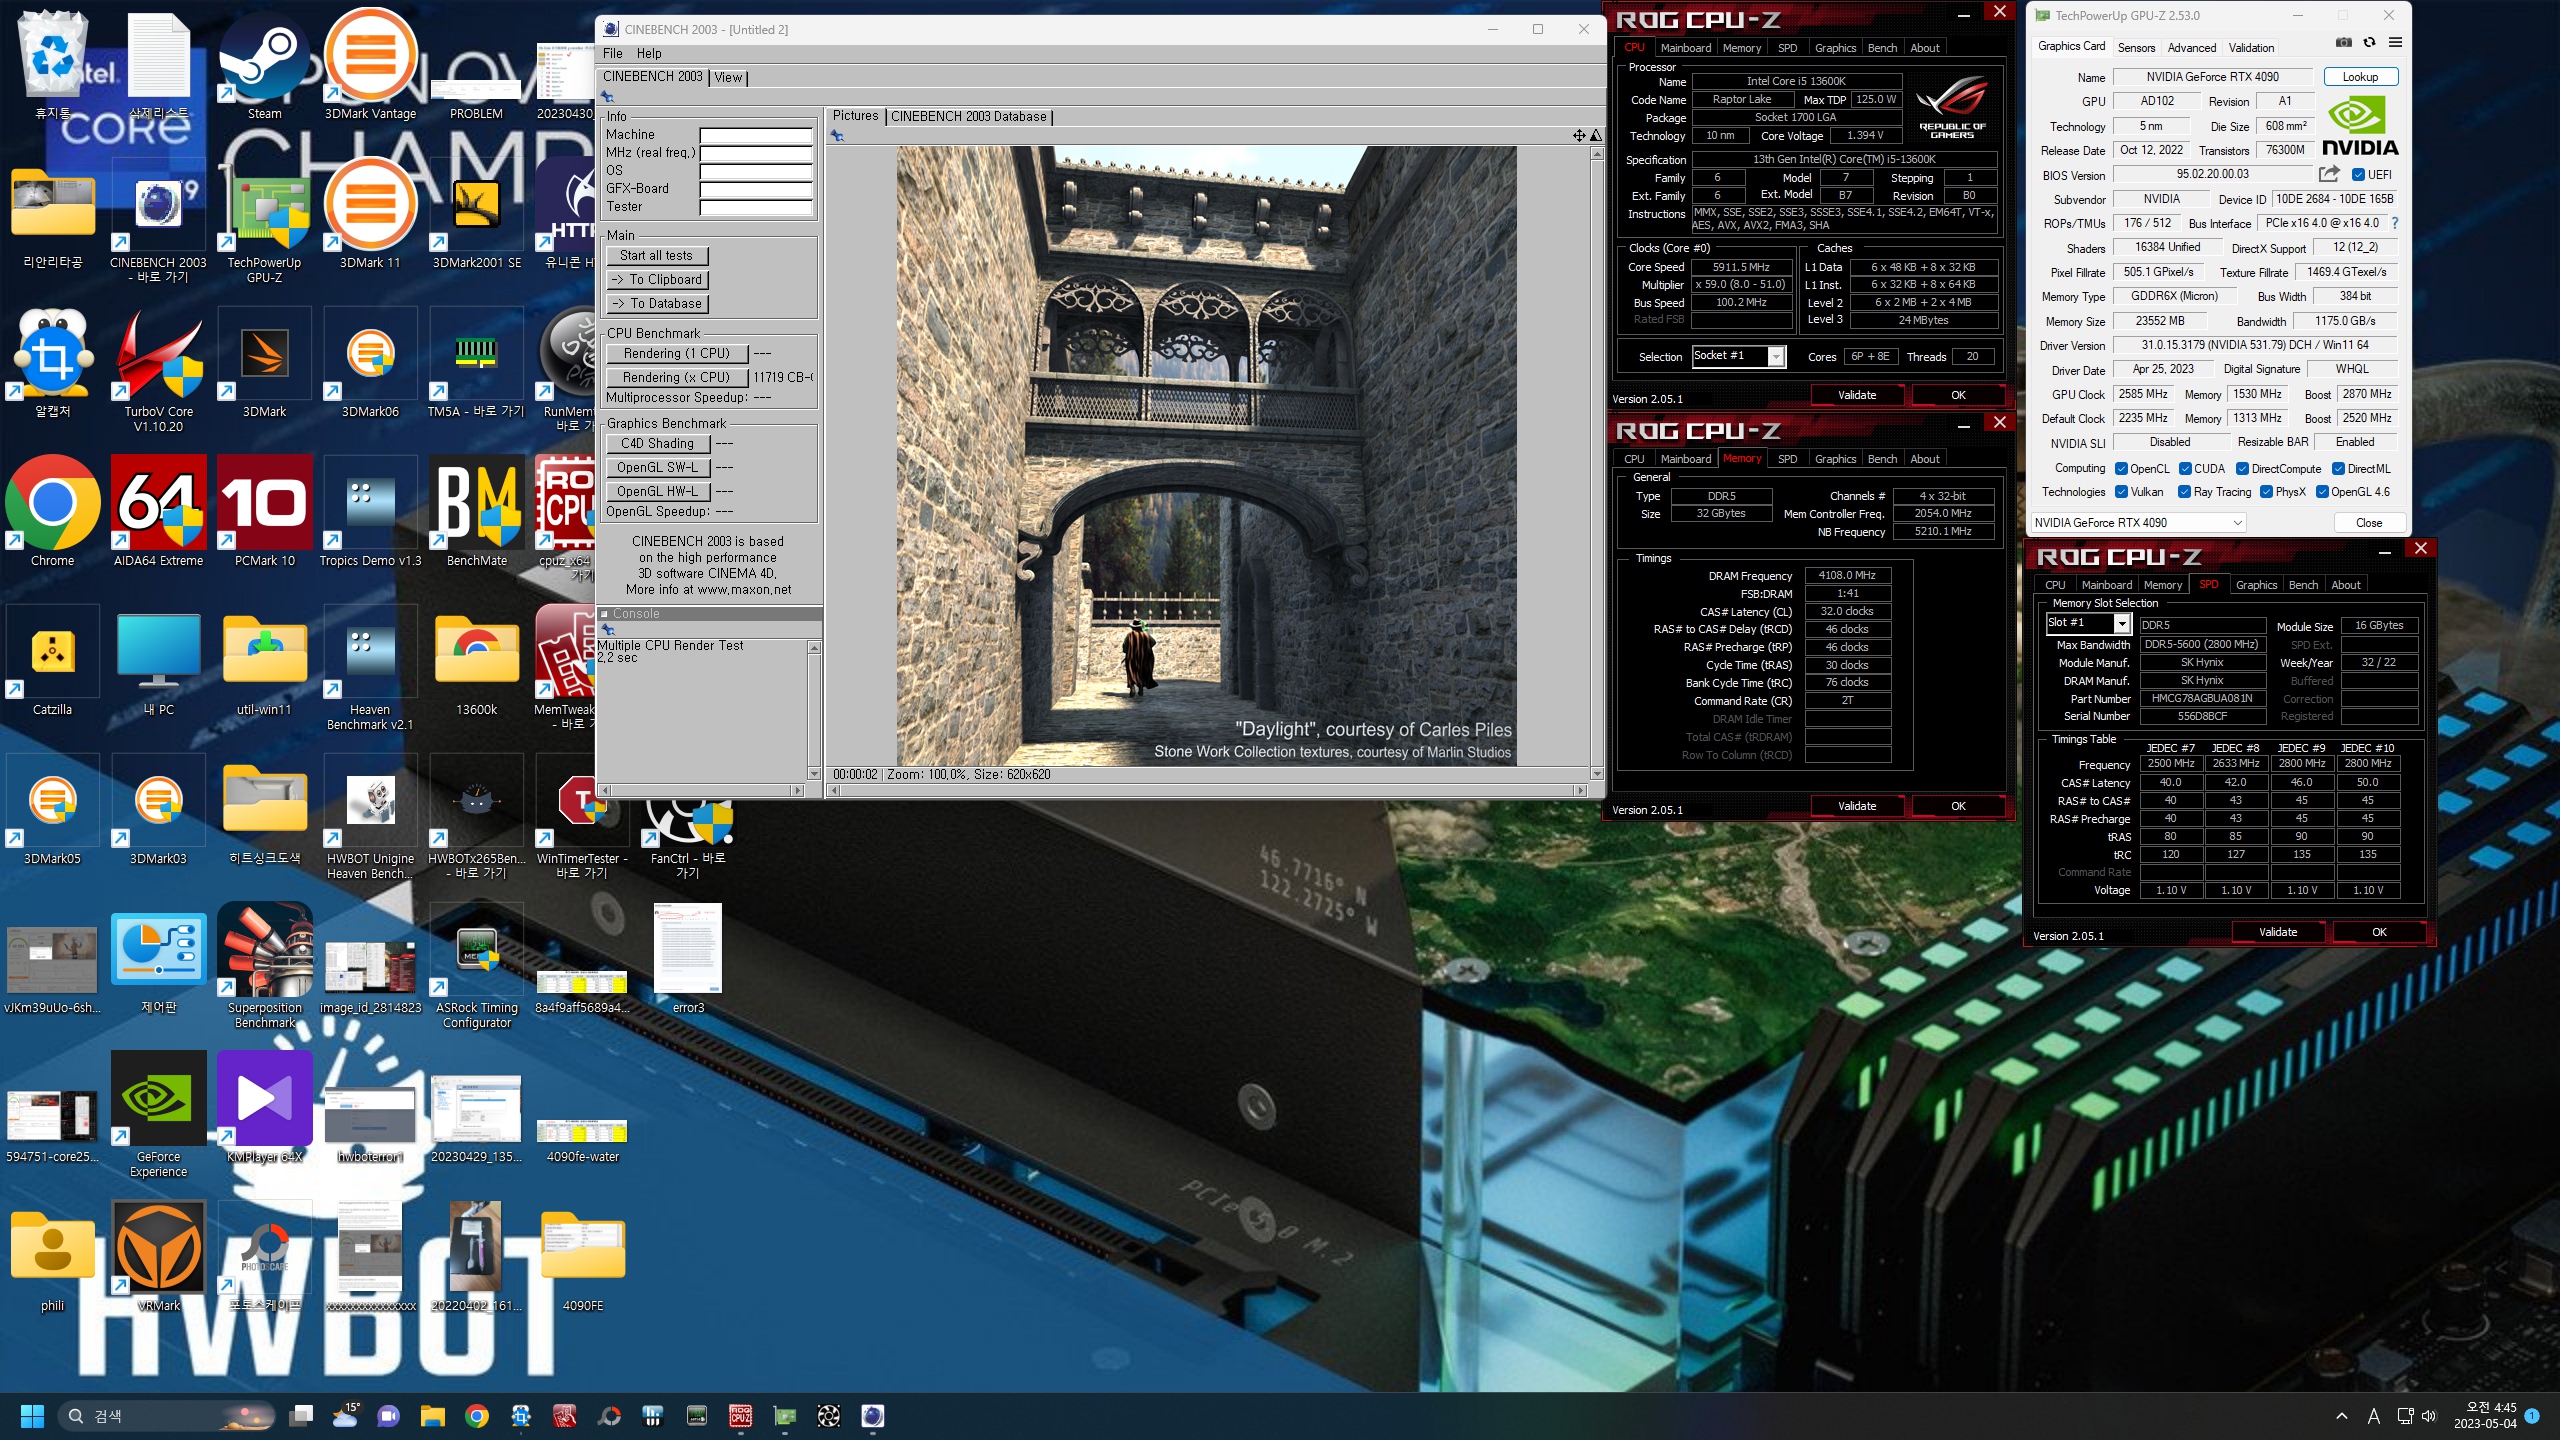This screenshot has height=1440, width=2560.
Task: Toggle OpenGL 4.6 checkbox in GPU-Z
Action: point(2322,492)
